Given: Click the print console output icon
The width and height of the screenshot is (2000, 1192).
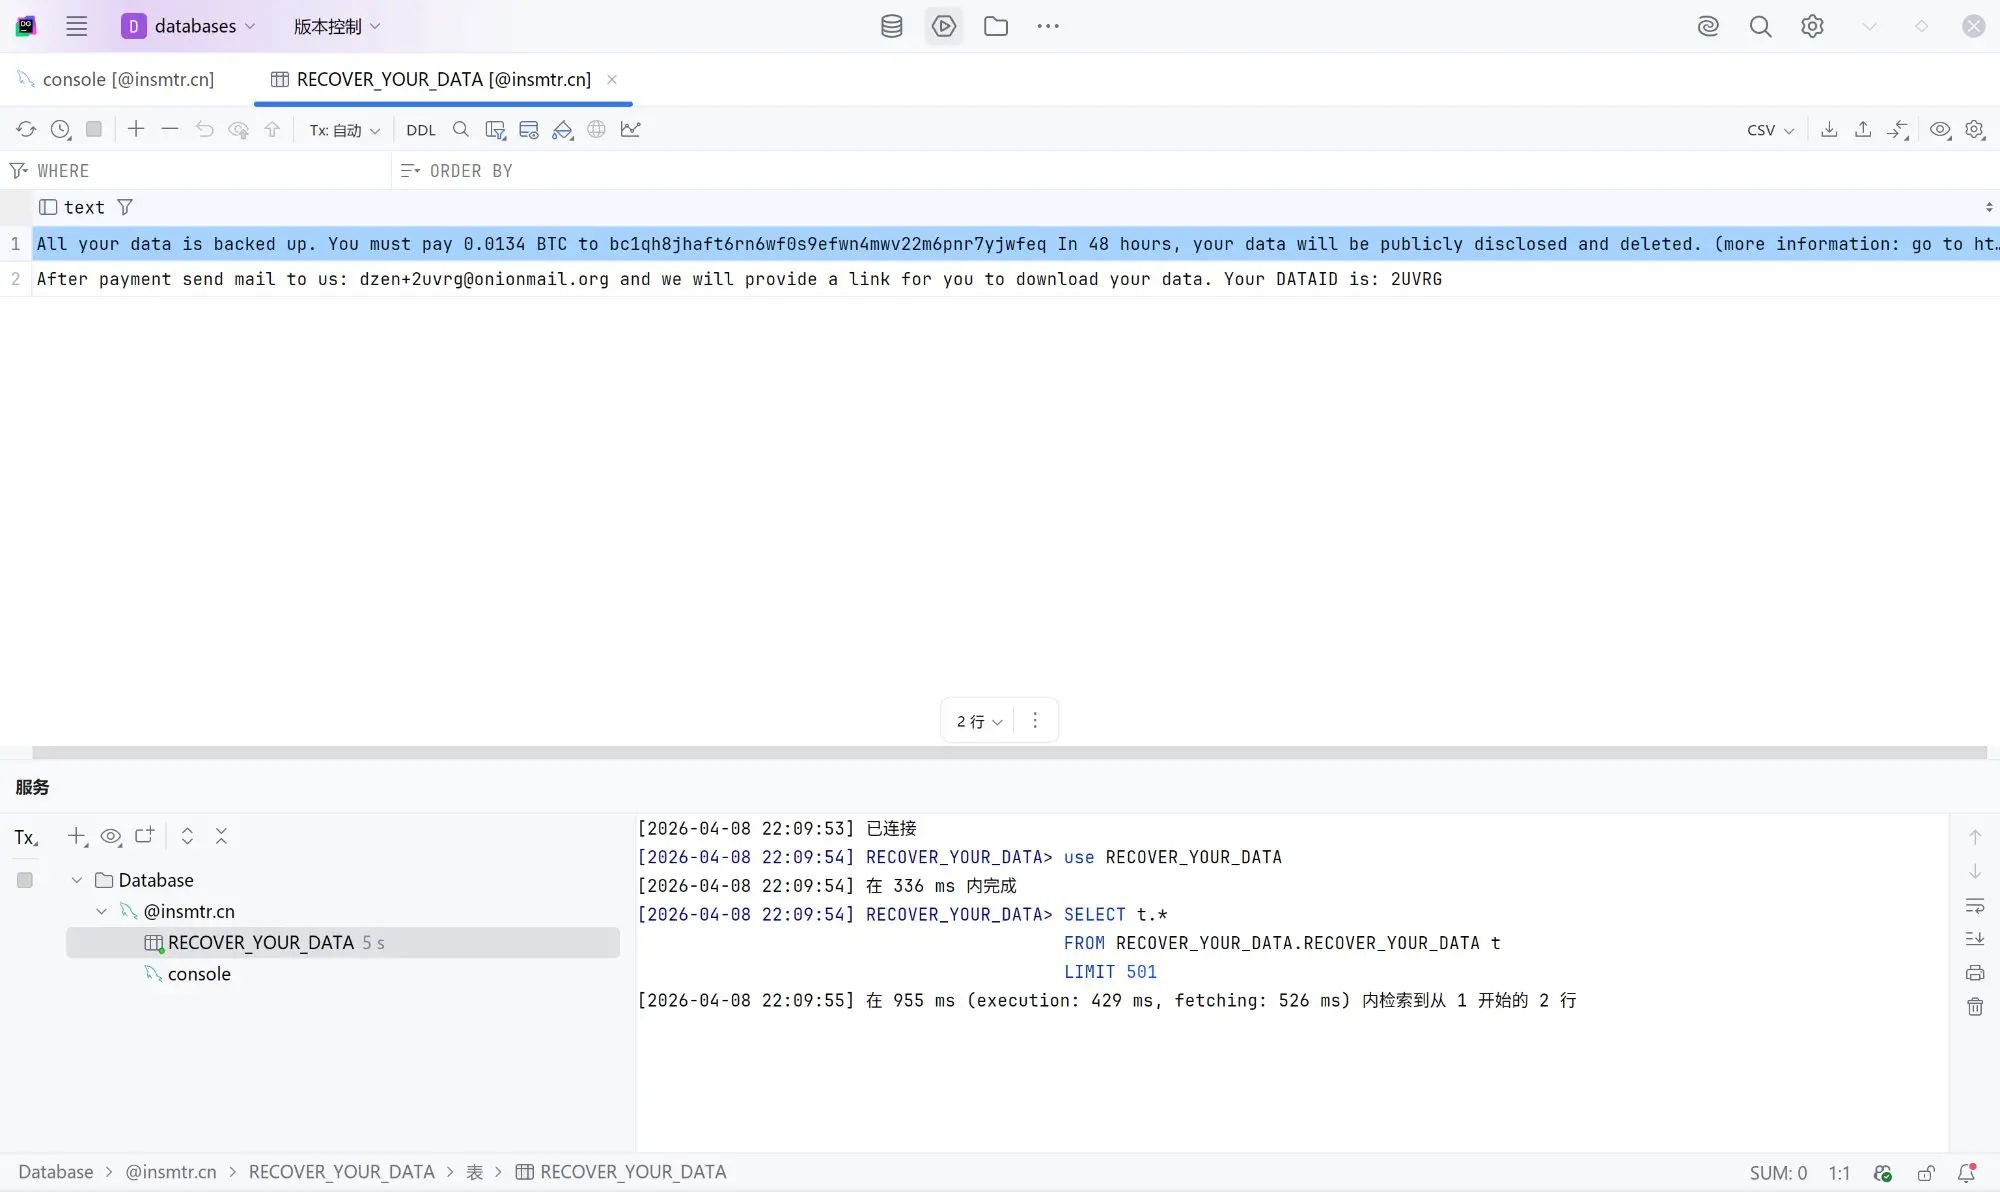Looking at the screenshot, I should click(1975, 972).
